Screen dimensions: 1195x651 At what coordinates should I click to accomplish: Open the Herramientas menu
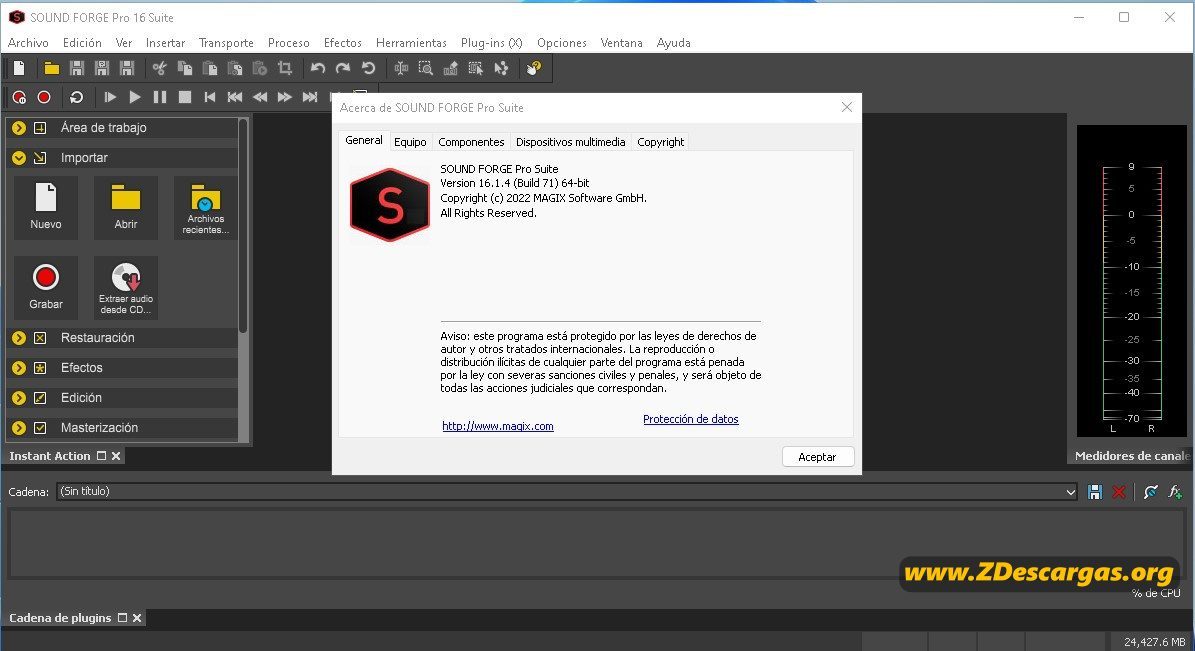tap(411, 43)
